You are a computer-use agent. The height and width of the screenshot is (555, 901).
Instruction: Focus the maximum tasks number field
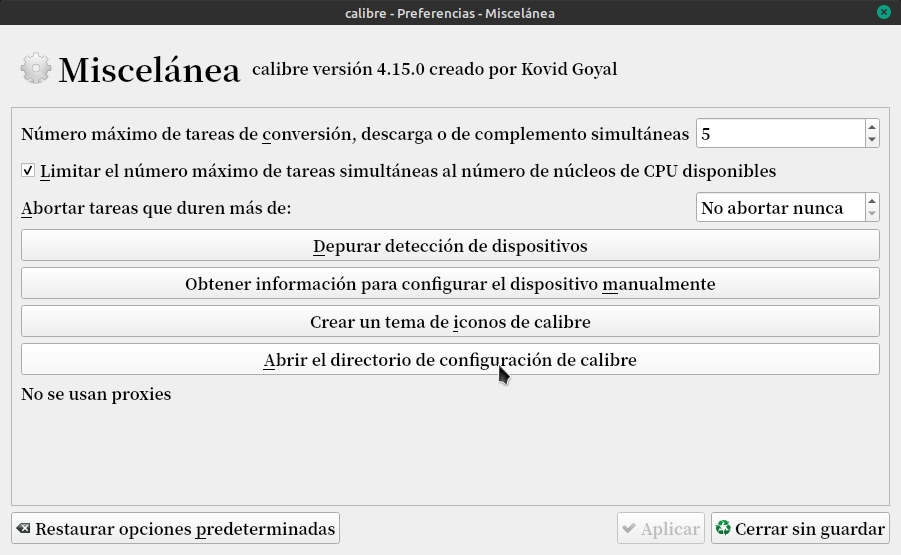pos(780,133)
